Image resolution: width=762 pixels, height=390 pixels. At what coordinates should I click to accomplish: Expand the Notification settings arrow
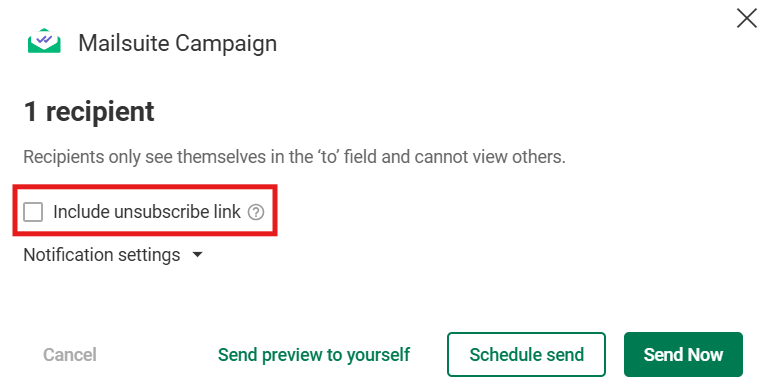pyautogui.click(x=197, y=254)
